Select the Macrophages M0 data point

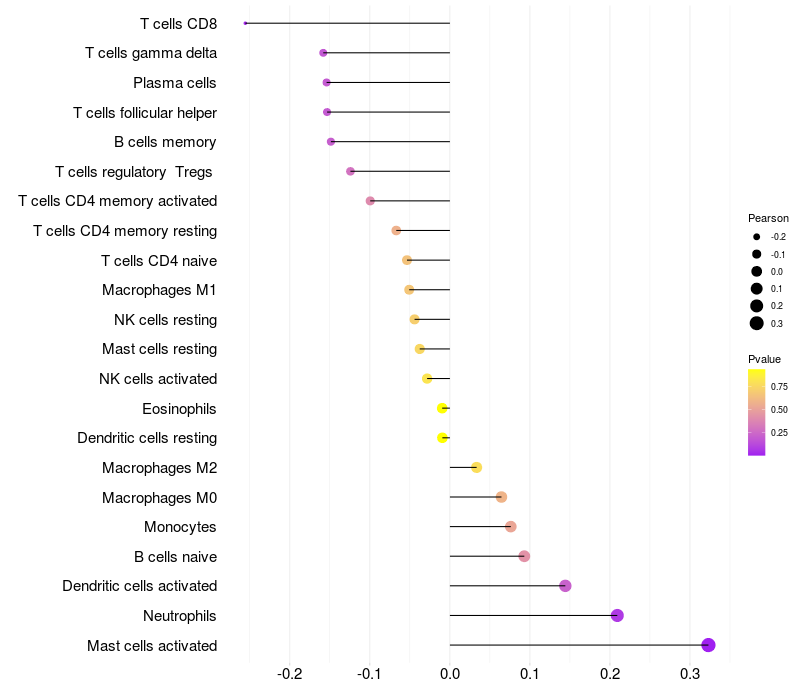coord(501,497)
